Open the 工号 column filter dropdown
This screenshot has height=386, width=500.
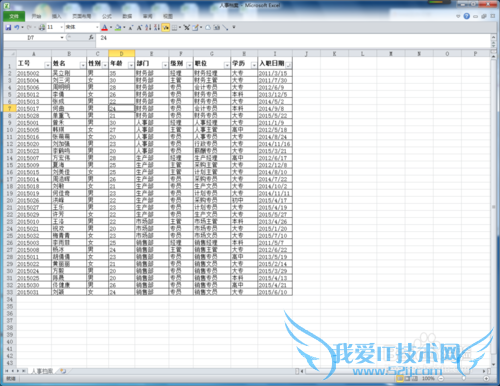47,65
